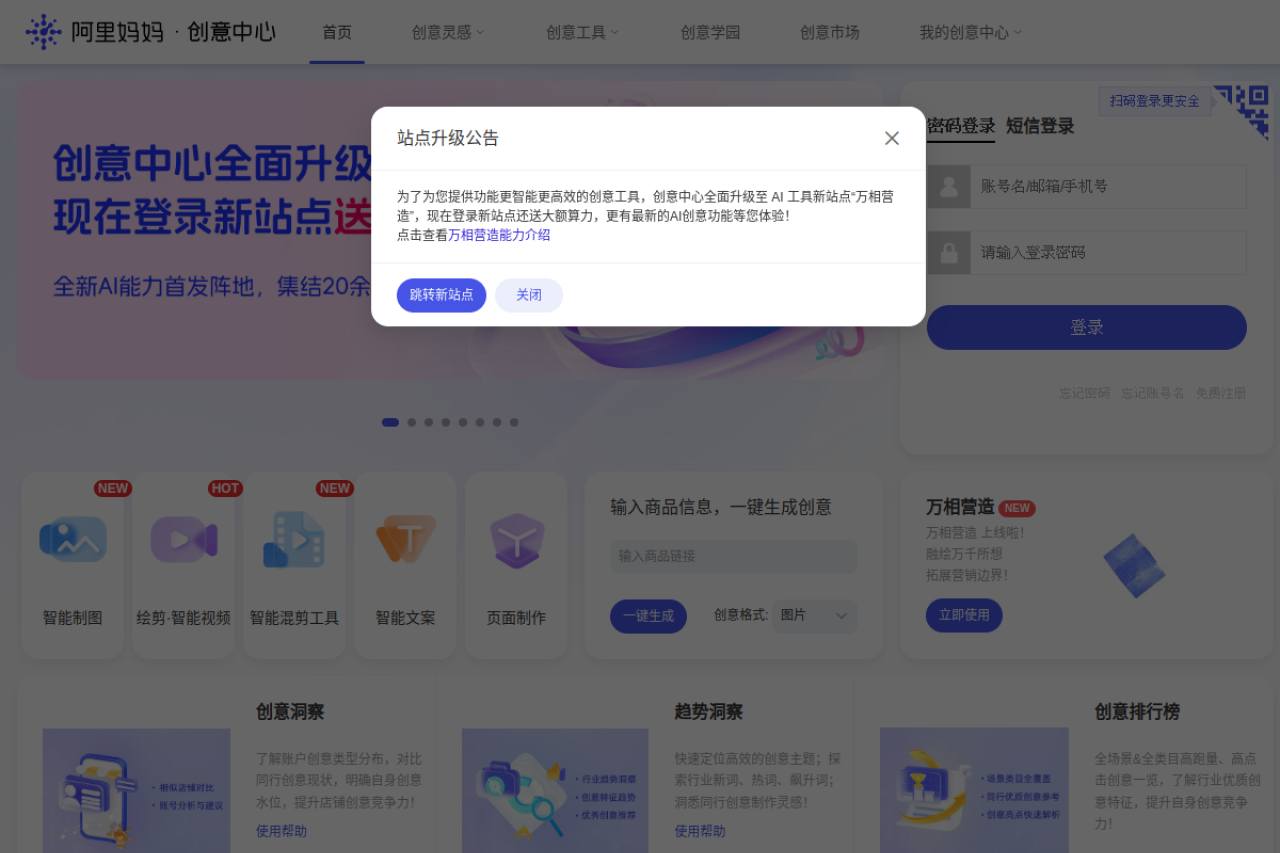The height and width of the screenshot is (853, 1280).
Task: Open the 创意格式 图片 dropdown
Action: [815, 616]
